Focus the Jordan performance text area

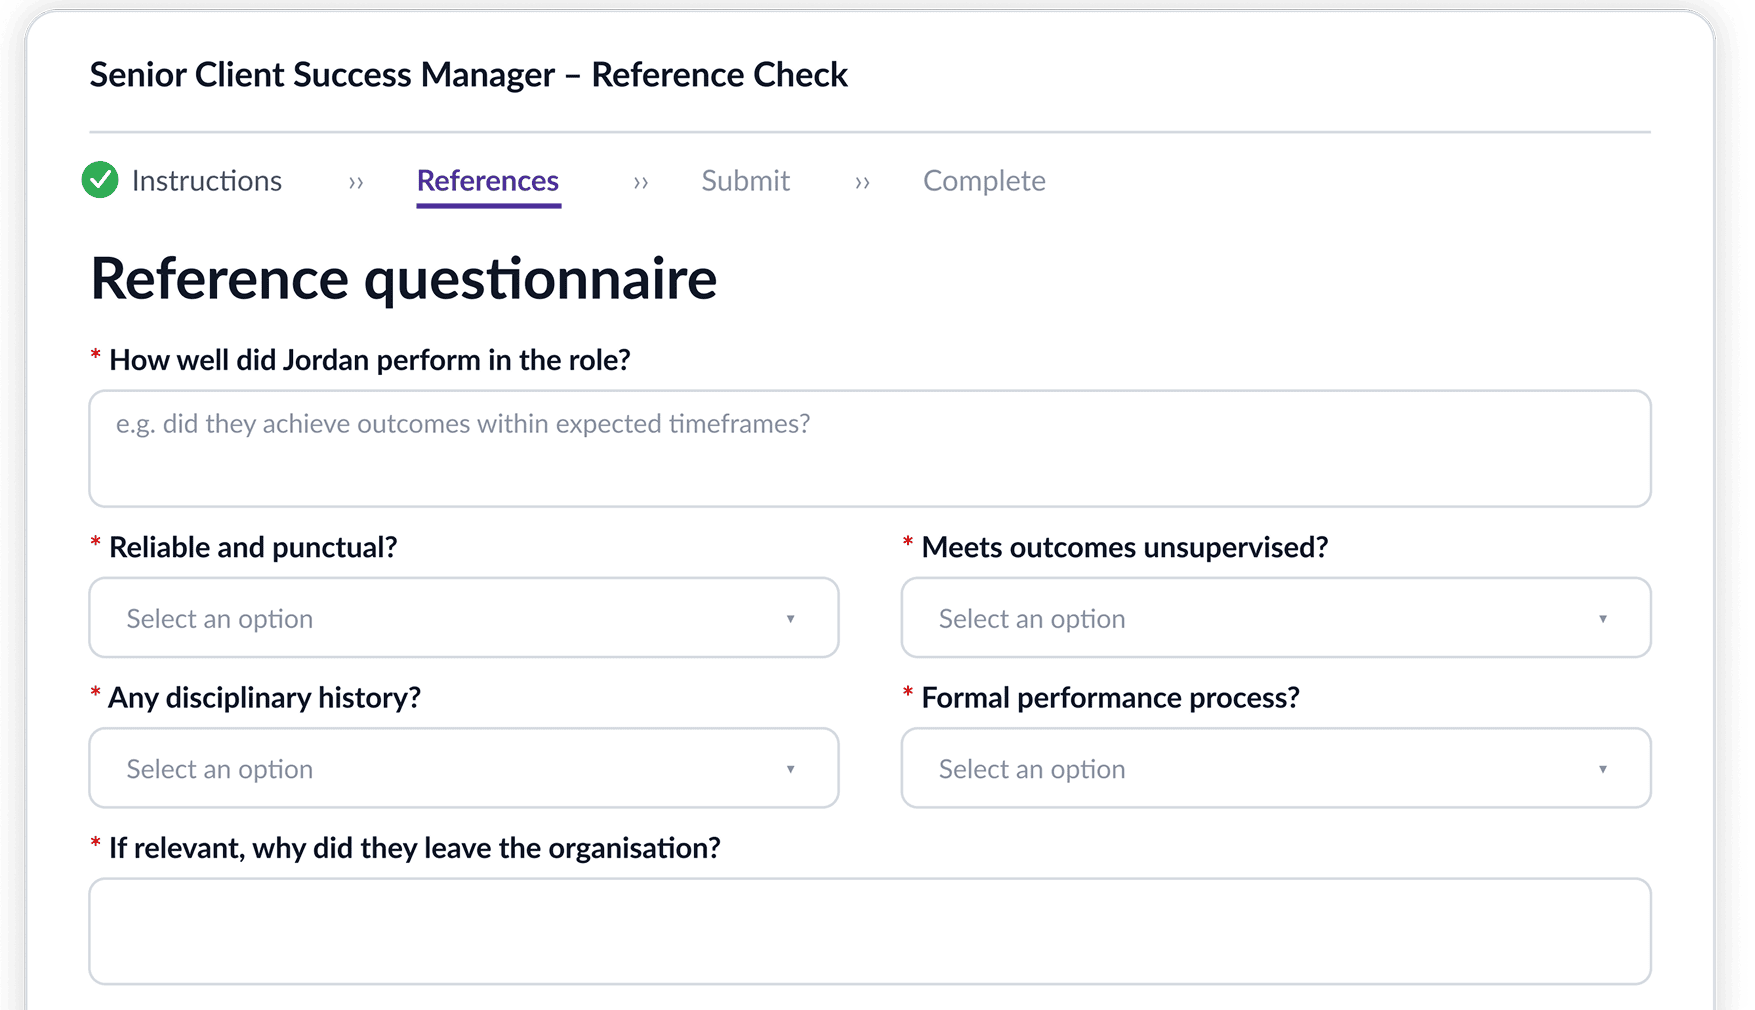coord(870,448)
